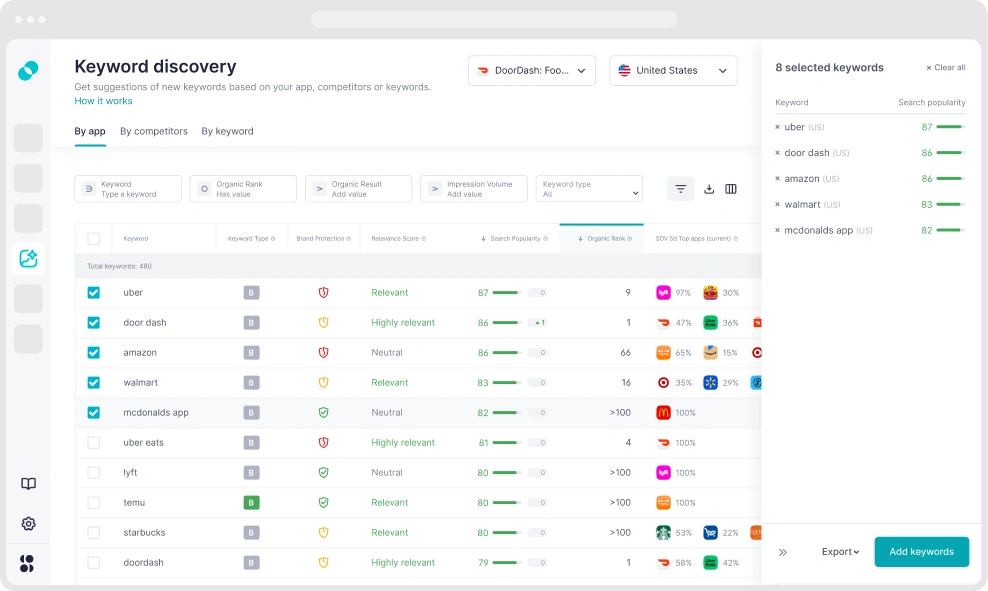Click the Add keywords button
The width and height of the screenshot is (988, 591).
coord(921,552)
